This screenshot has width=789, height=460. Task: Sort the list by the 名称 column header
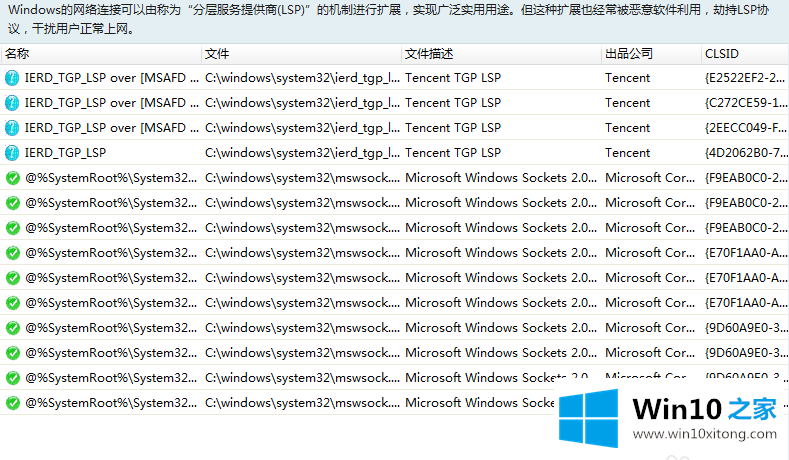[x=101, y=54]
